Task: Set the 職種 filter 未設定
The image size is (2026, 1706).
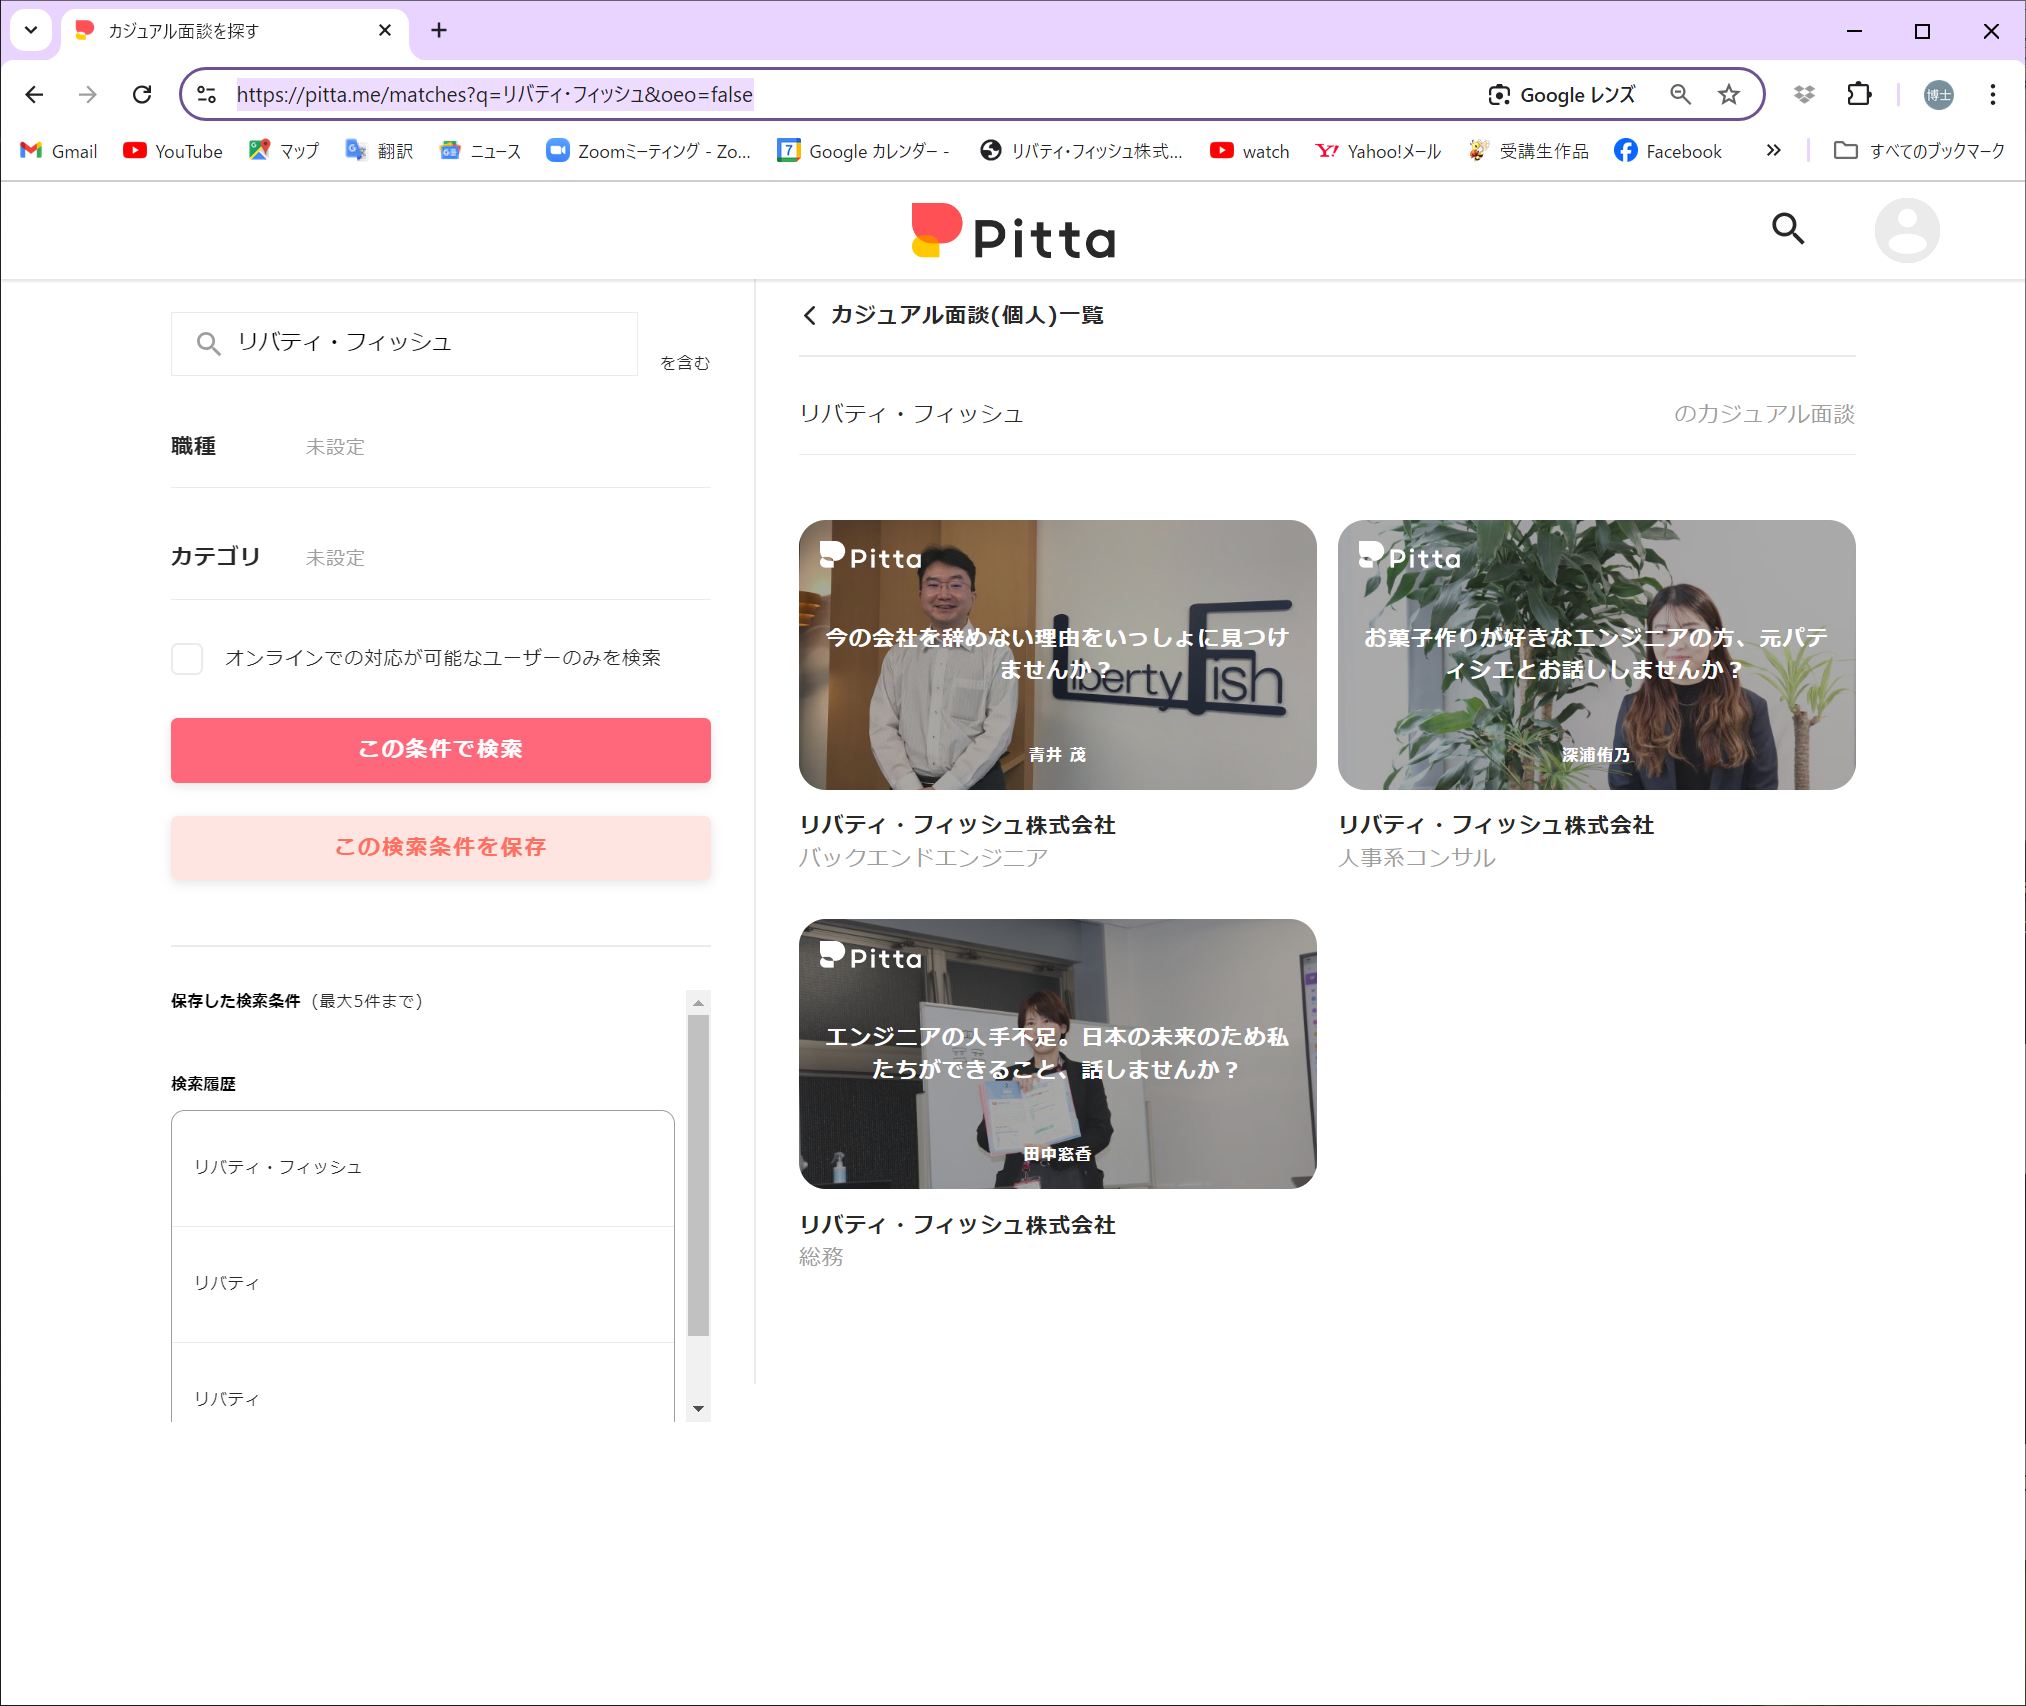Action: click(x=335, y=447)
